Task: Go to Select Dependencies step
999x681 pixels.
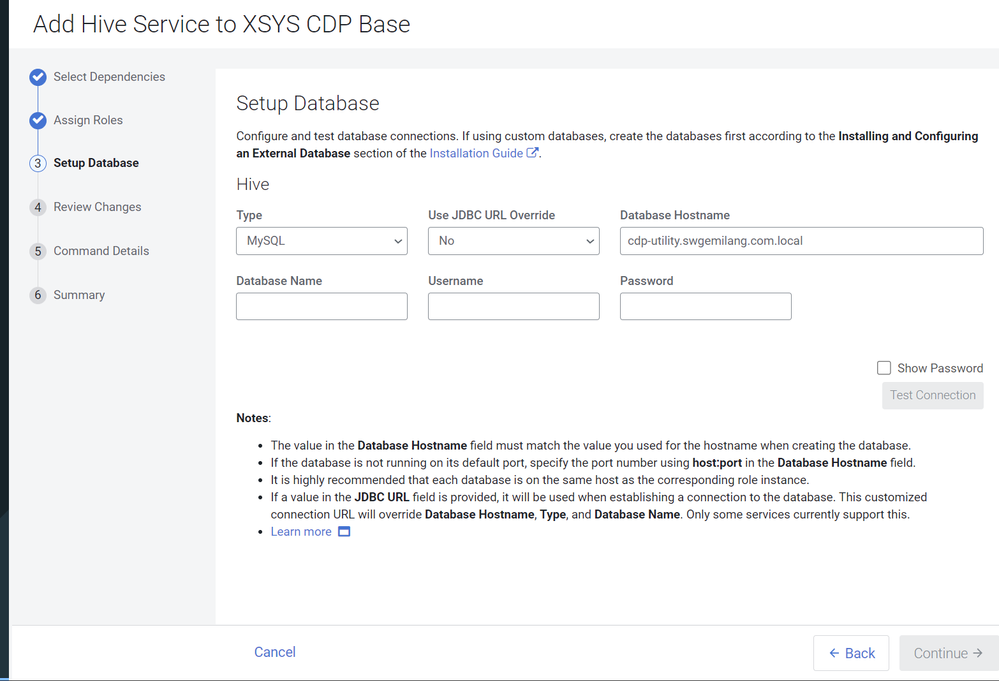Action: 109,76
